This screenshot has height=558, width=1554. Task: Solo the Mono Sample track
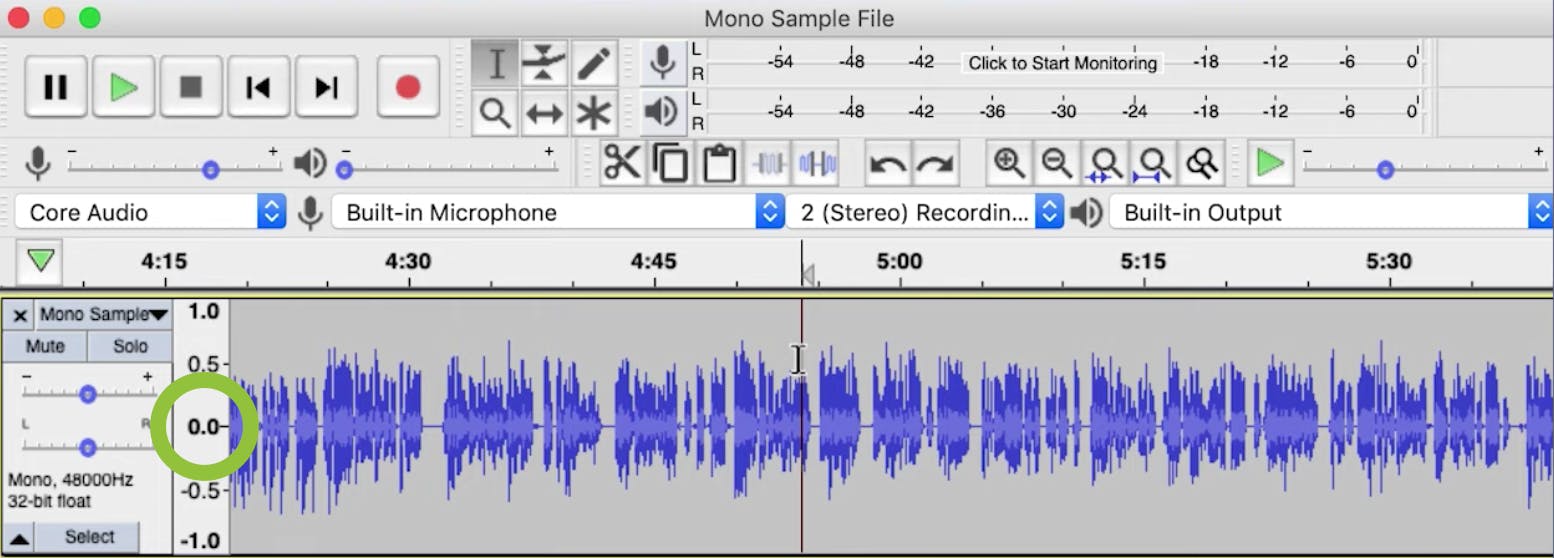[x=130, y=346]
